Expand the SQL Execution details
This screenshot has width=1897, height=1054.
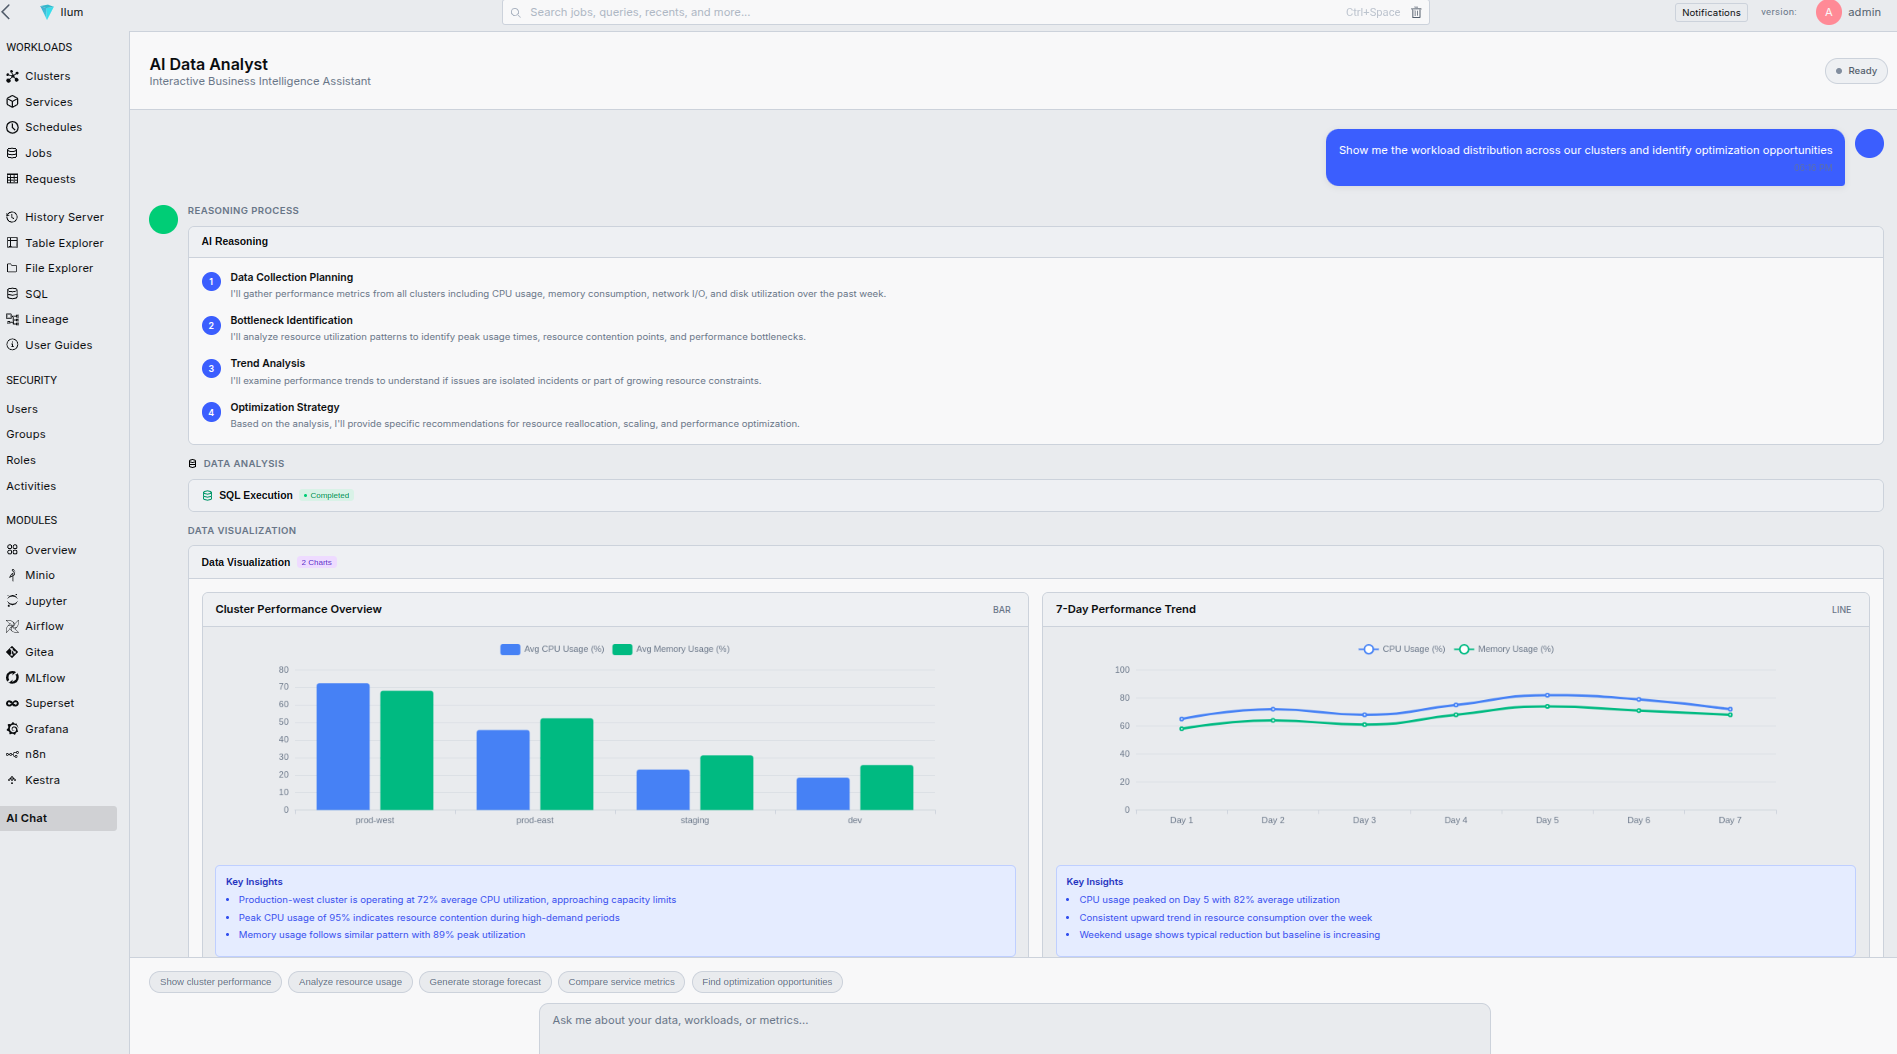pos(256,495)
